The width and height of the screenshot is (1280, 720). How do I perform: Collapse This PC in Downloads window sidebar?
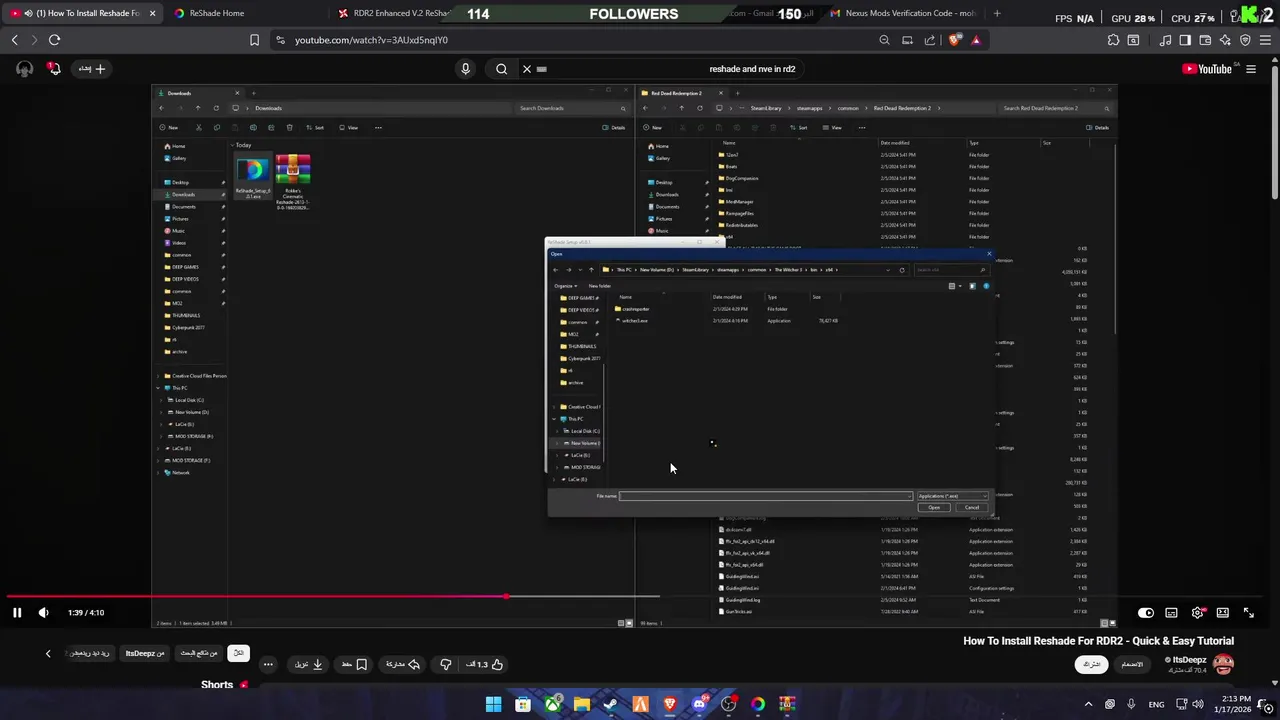pos(159,388)
